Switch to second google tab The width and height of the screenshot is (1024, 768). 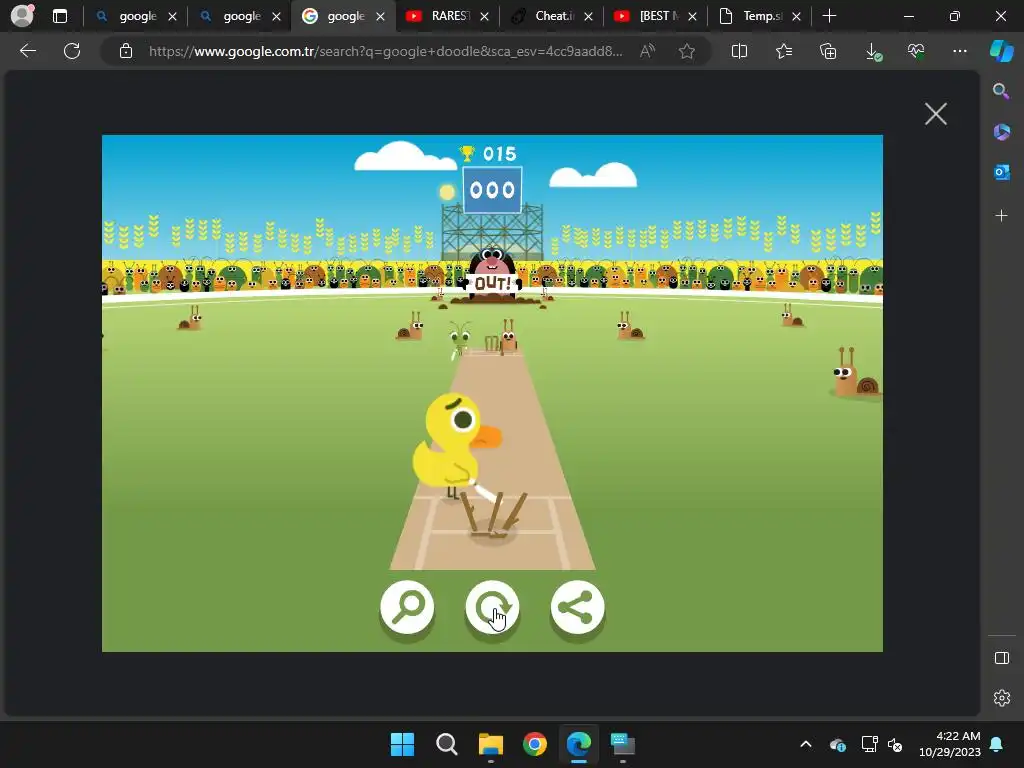tap(239, 16)
